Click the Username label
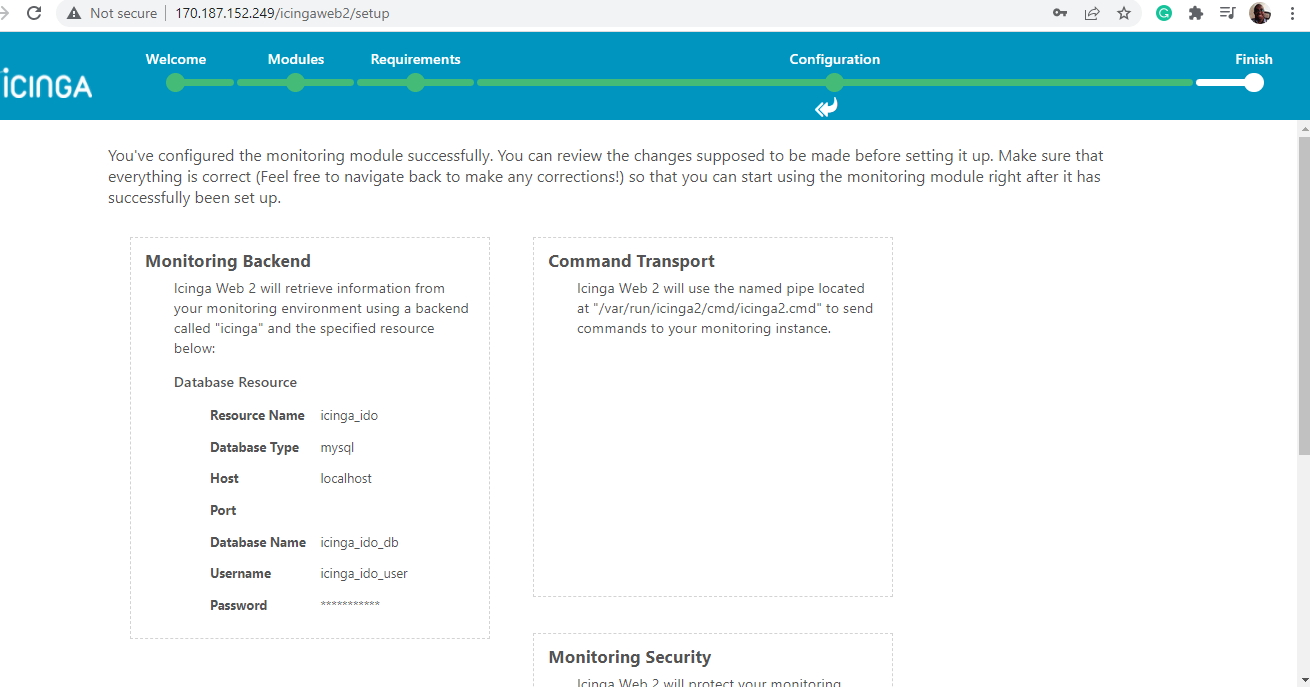This screenshot has height=687, width=1310. click(240, 573)
